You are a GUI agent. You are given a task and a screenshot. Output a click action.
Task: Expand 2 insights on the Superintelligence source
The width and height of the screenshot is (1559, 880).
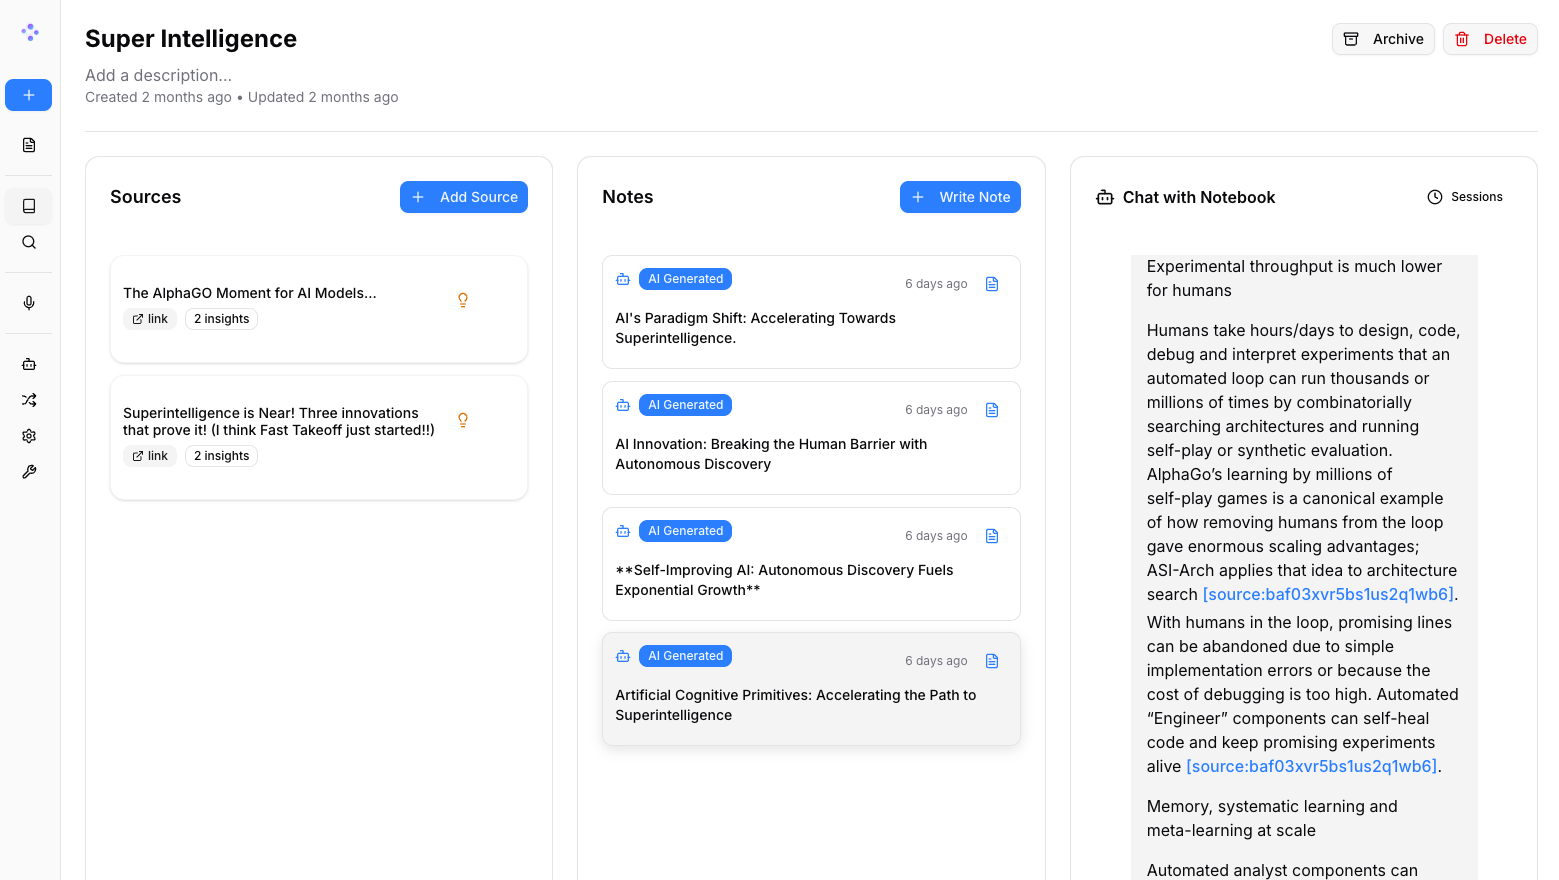[x=221, y=455]
